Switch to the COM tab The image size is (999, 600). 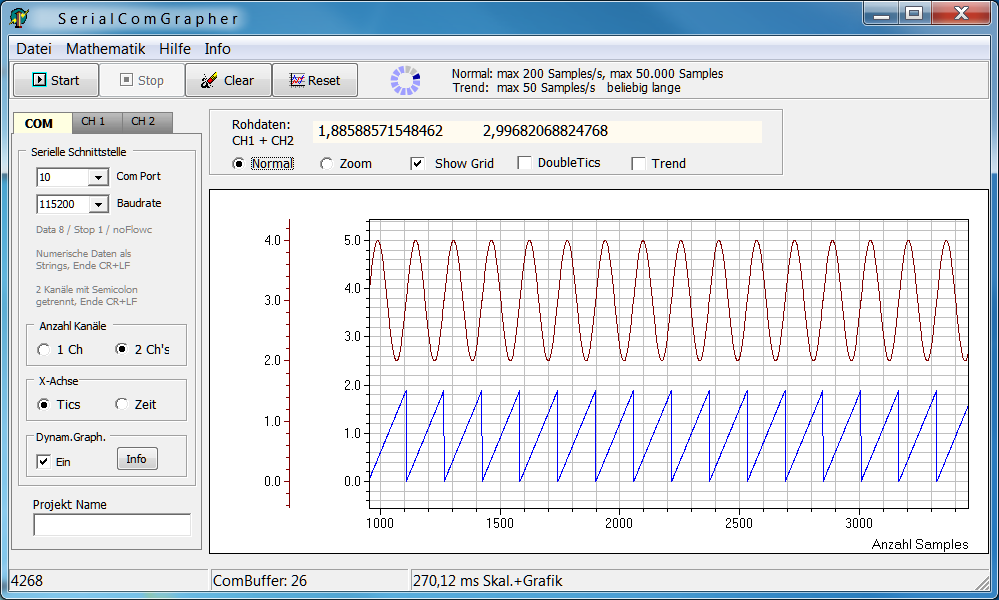[42, 123]
